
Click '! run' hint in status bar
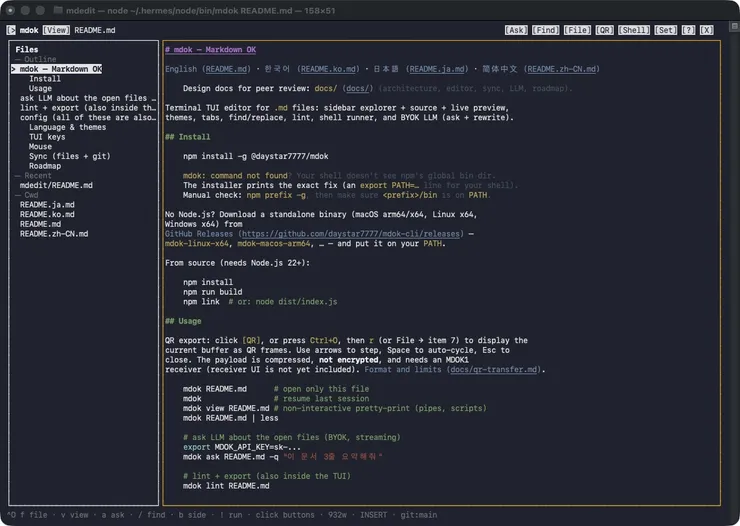tap(231, 515)
